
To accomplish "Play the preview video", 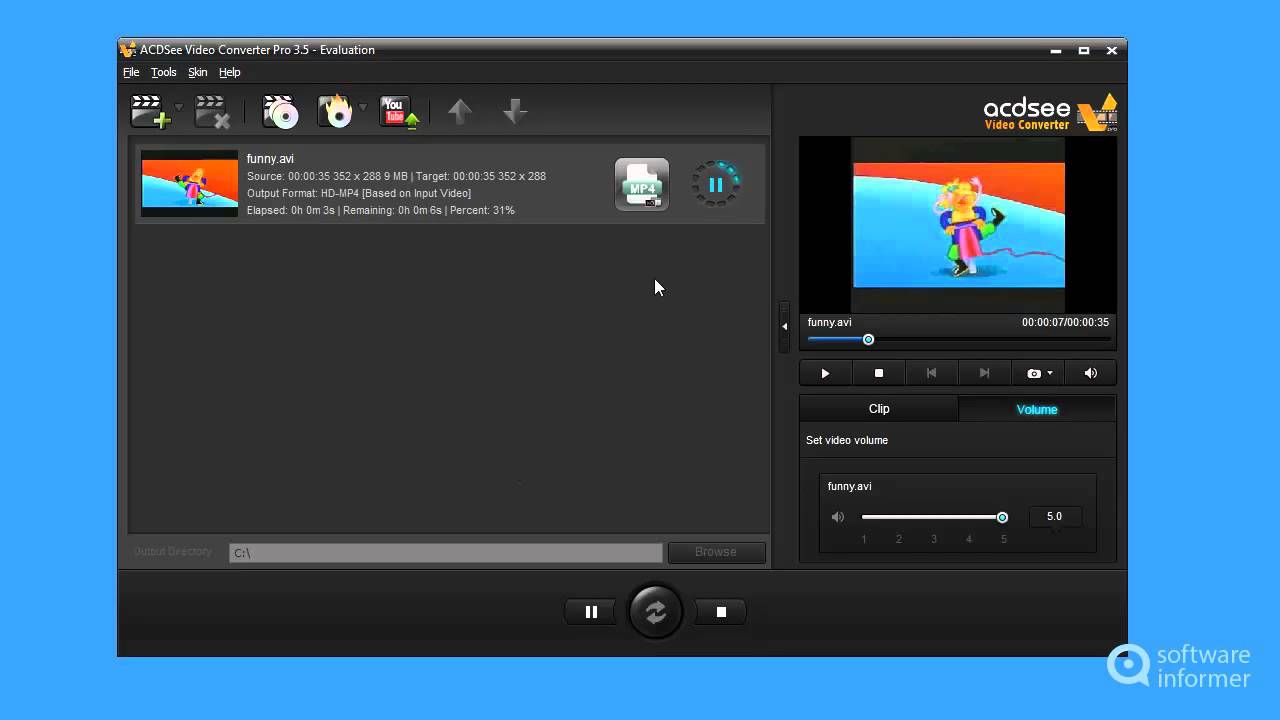I will click(825, 373).
